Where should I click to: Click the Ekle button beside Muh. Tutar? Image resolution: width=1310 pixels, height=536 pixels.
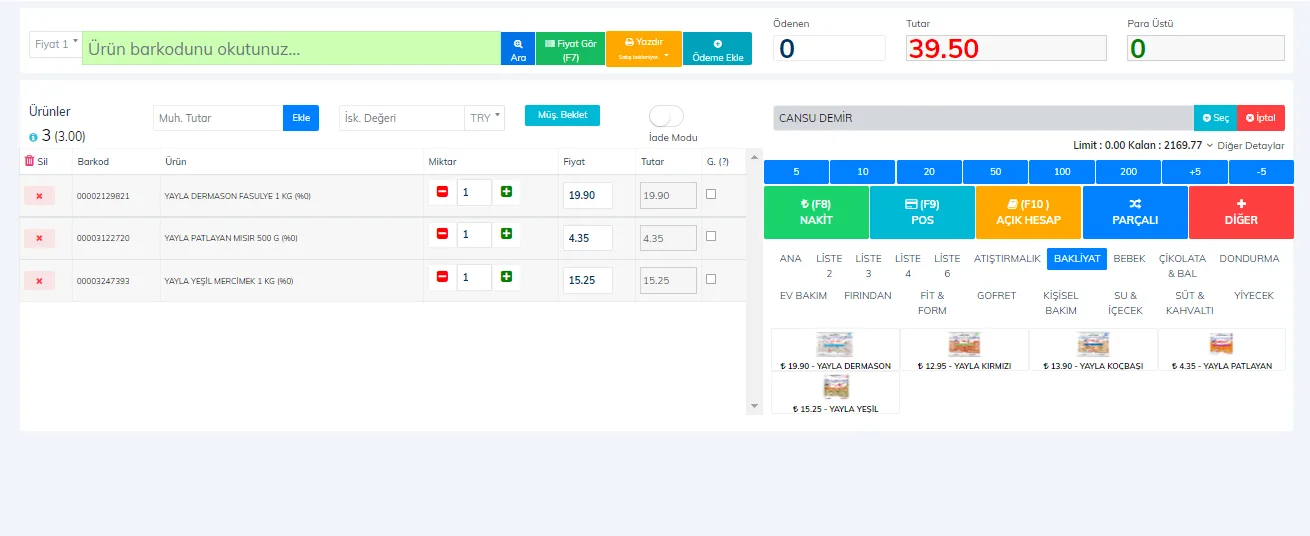point(301,118)
